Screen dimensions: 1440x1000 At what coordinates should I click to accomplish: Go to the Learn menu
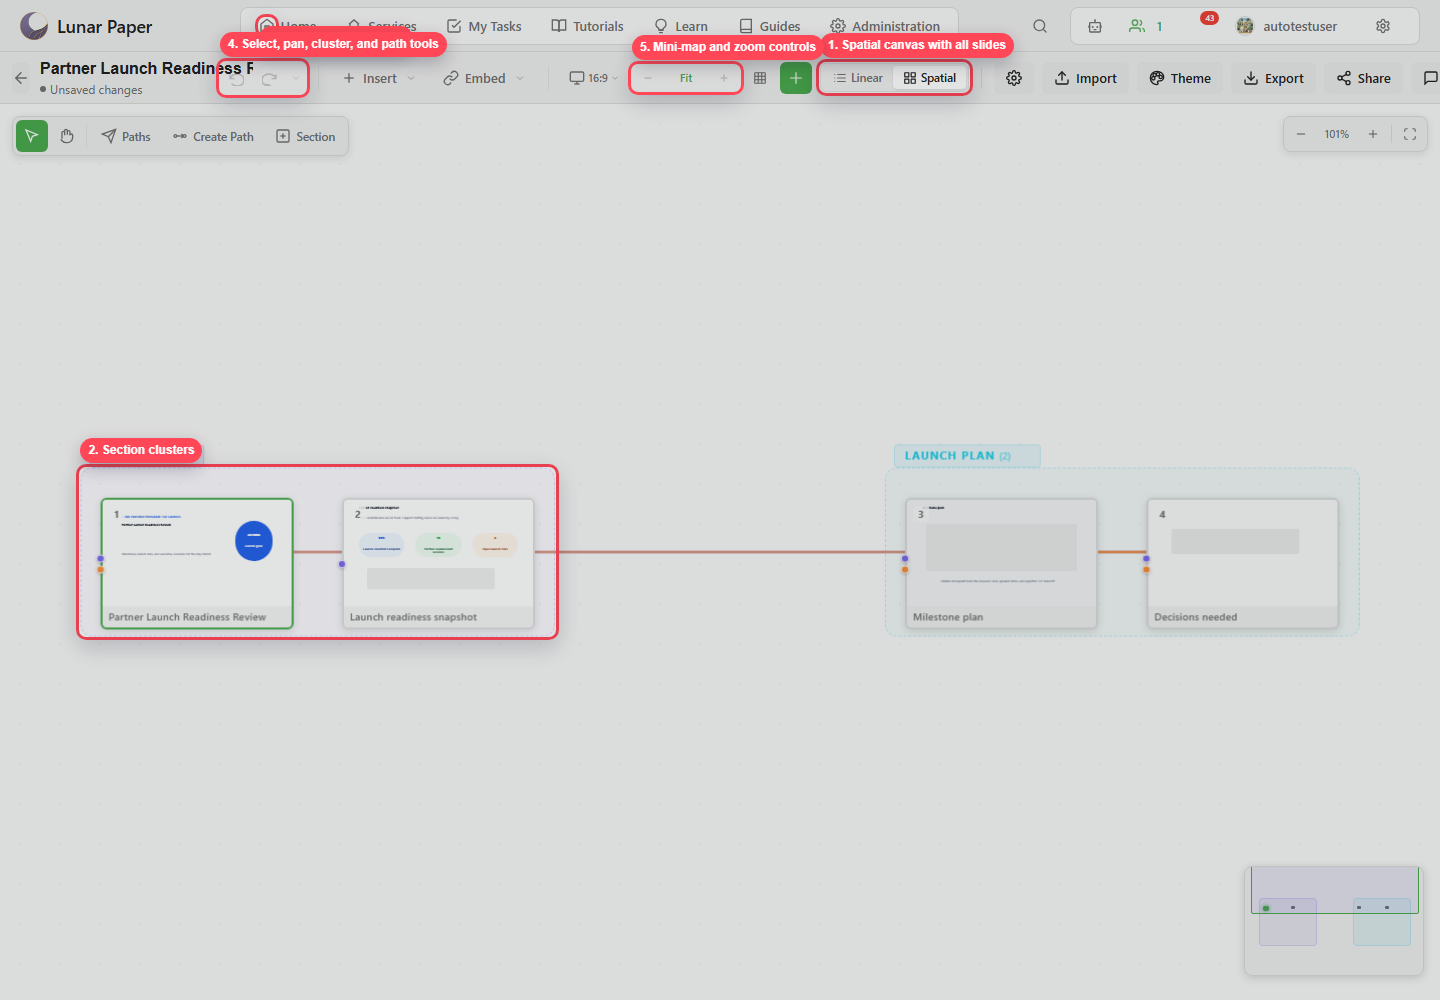tap(681, 26)
